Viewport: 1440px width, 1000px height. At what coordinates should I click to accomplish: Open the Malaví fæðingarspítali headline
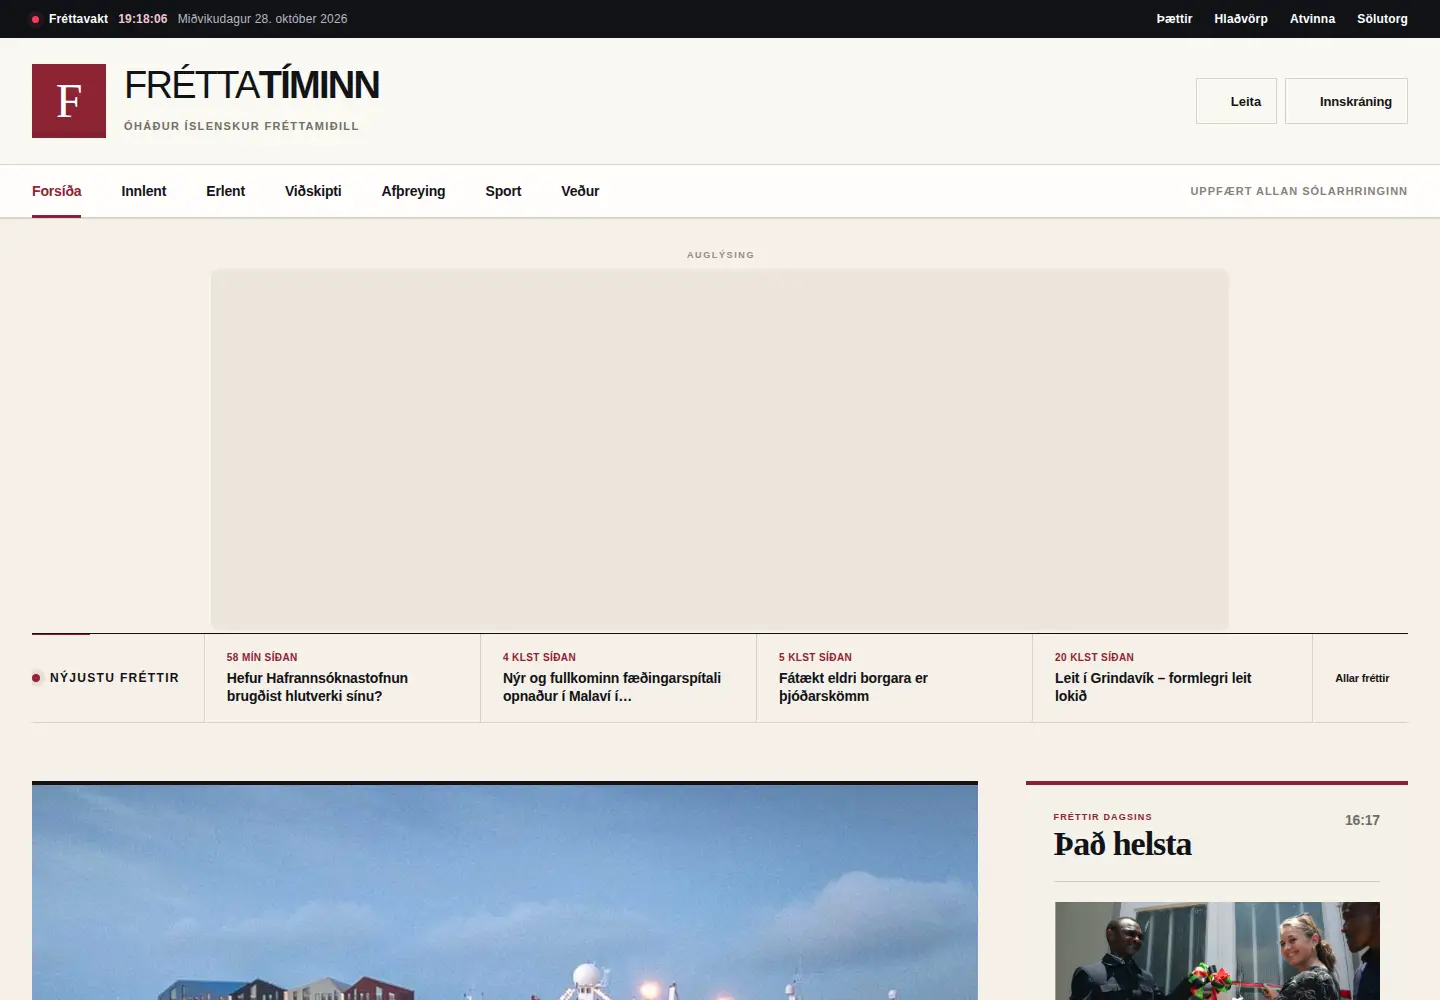612,687
